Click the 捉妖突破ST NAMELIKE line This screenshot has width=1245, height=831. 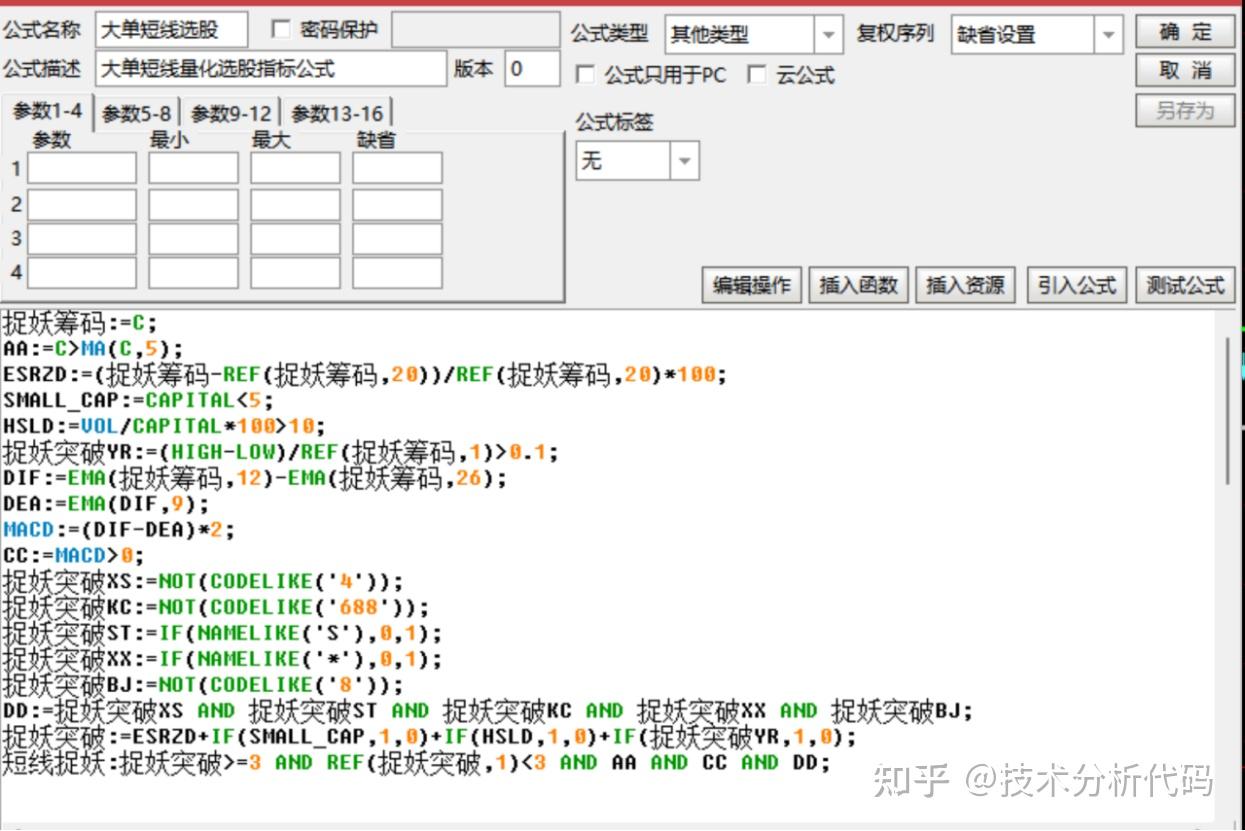[222, 633]
